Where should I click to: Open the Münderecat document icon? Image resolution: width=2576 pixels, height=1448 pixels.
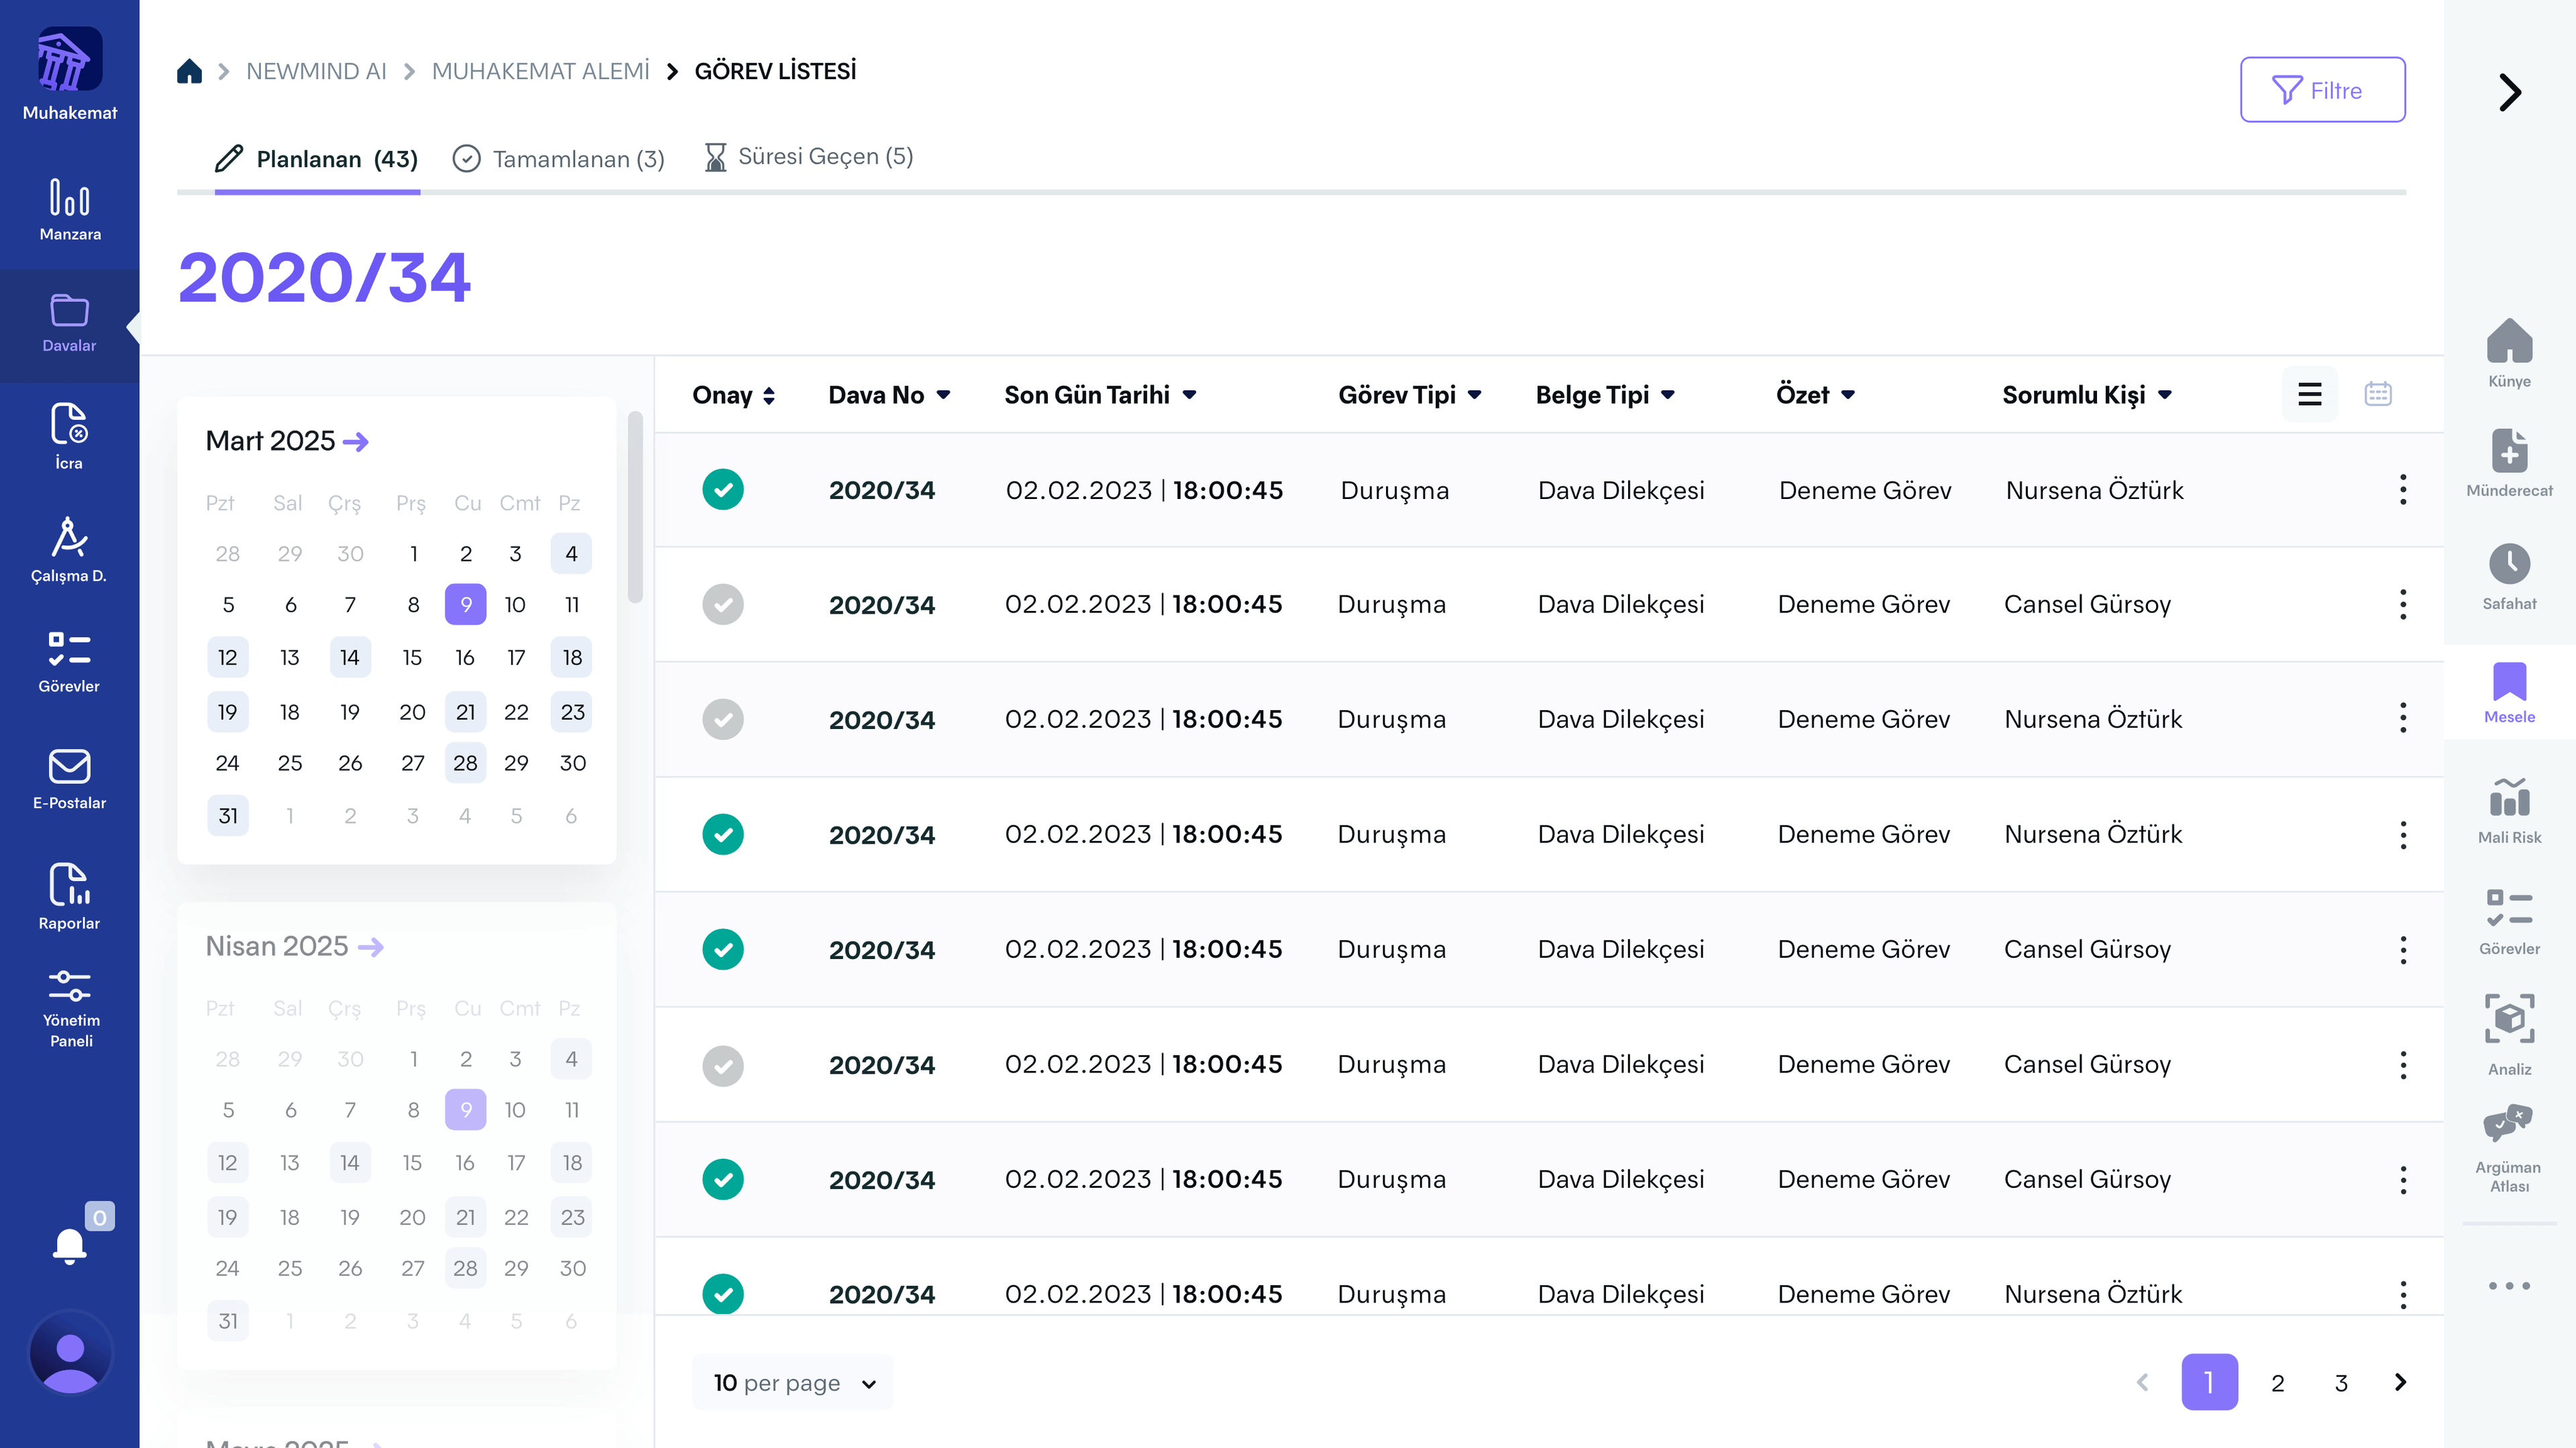click(2508, 452)
